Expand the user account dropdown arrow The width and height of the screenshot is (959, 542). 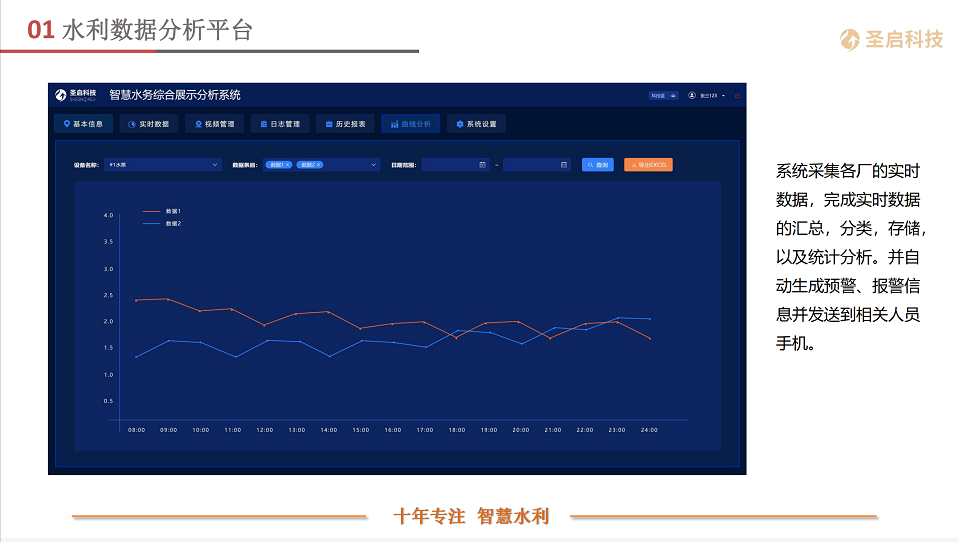pyautogui.click(x=724, y=95)
